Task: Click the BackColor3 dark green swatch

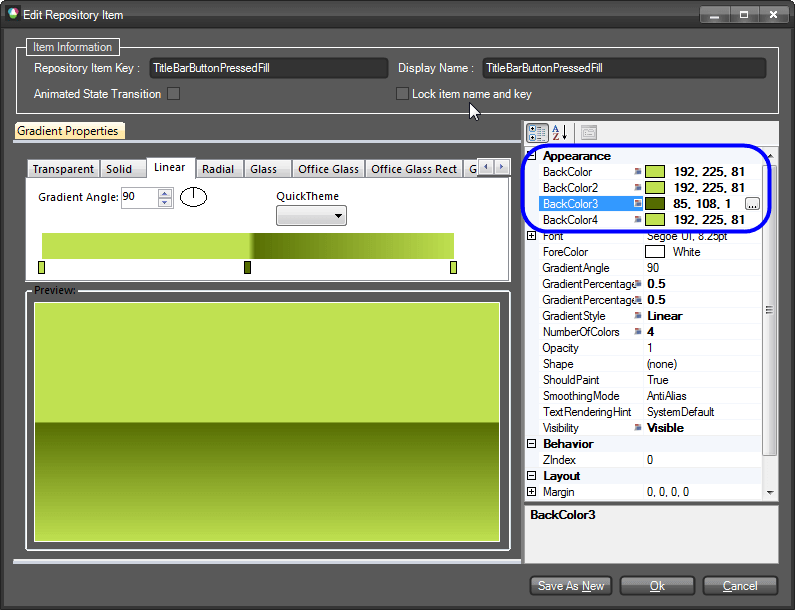Action: point(655,204)
